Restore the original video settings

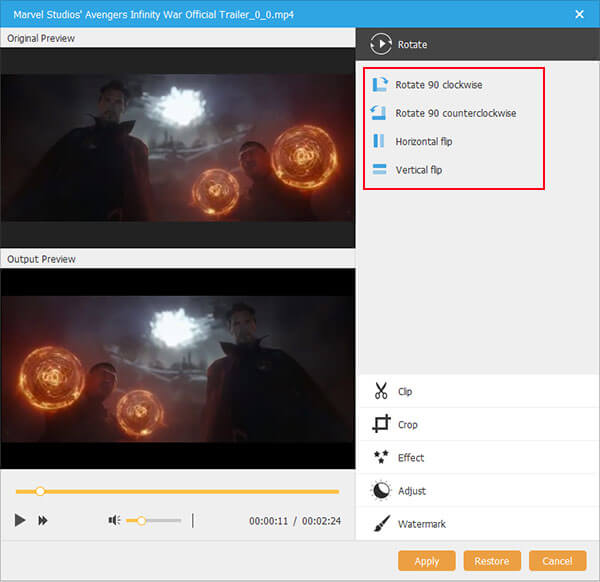coord(492,561)
